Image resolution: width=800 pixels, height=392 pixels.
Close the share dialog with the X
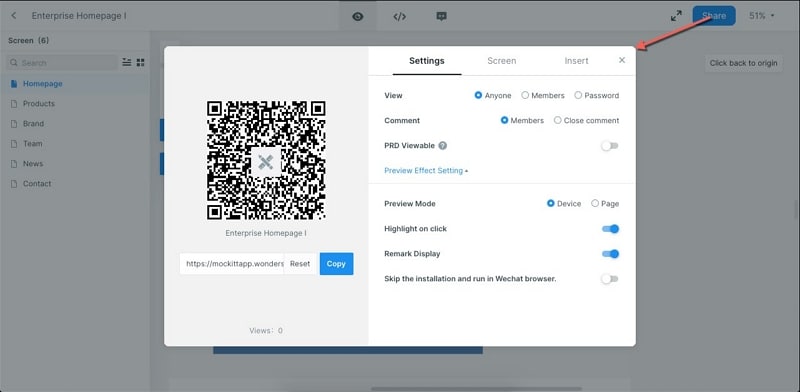[x=622, y=60]
